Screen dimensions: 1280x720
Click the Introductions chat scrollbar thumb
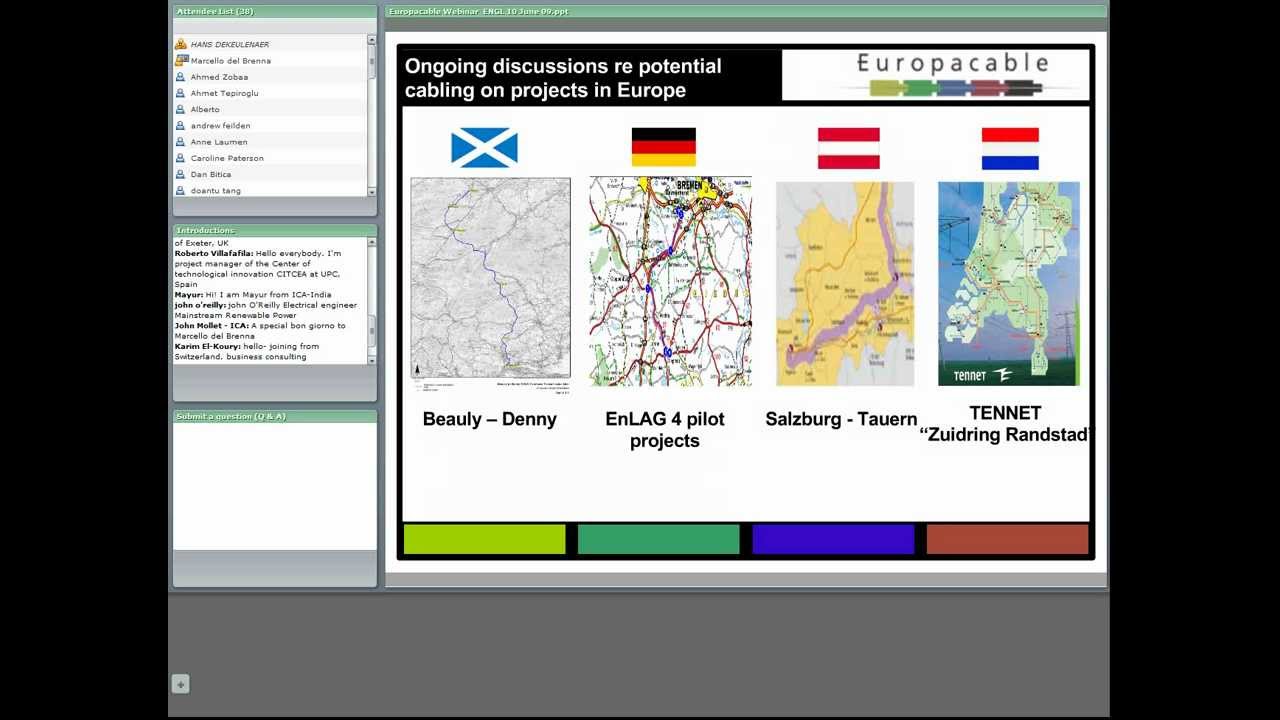(372, 329)
